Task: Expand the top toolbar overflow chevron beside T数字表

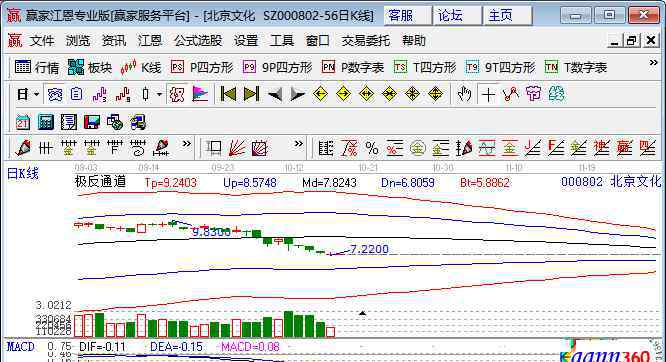Action: pos(653,63)
